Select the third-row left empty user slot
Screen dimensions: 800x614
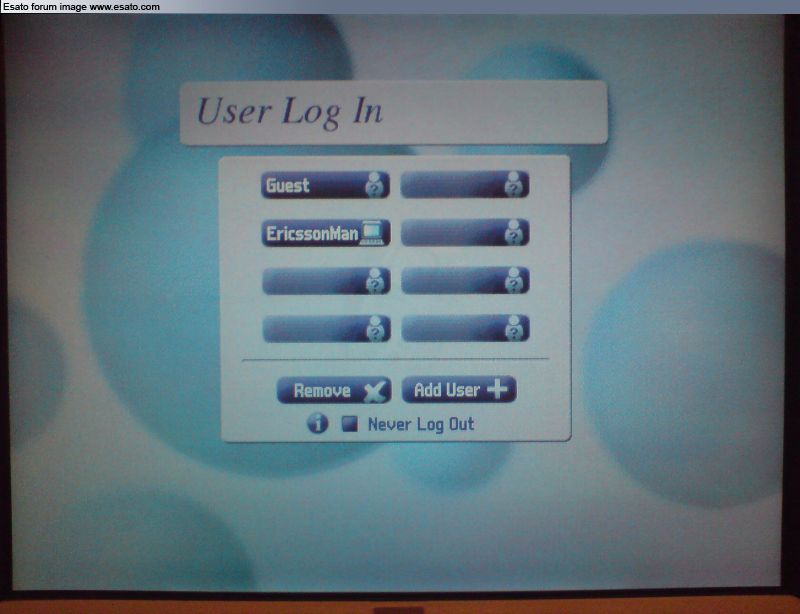[326, 281]
